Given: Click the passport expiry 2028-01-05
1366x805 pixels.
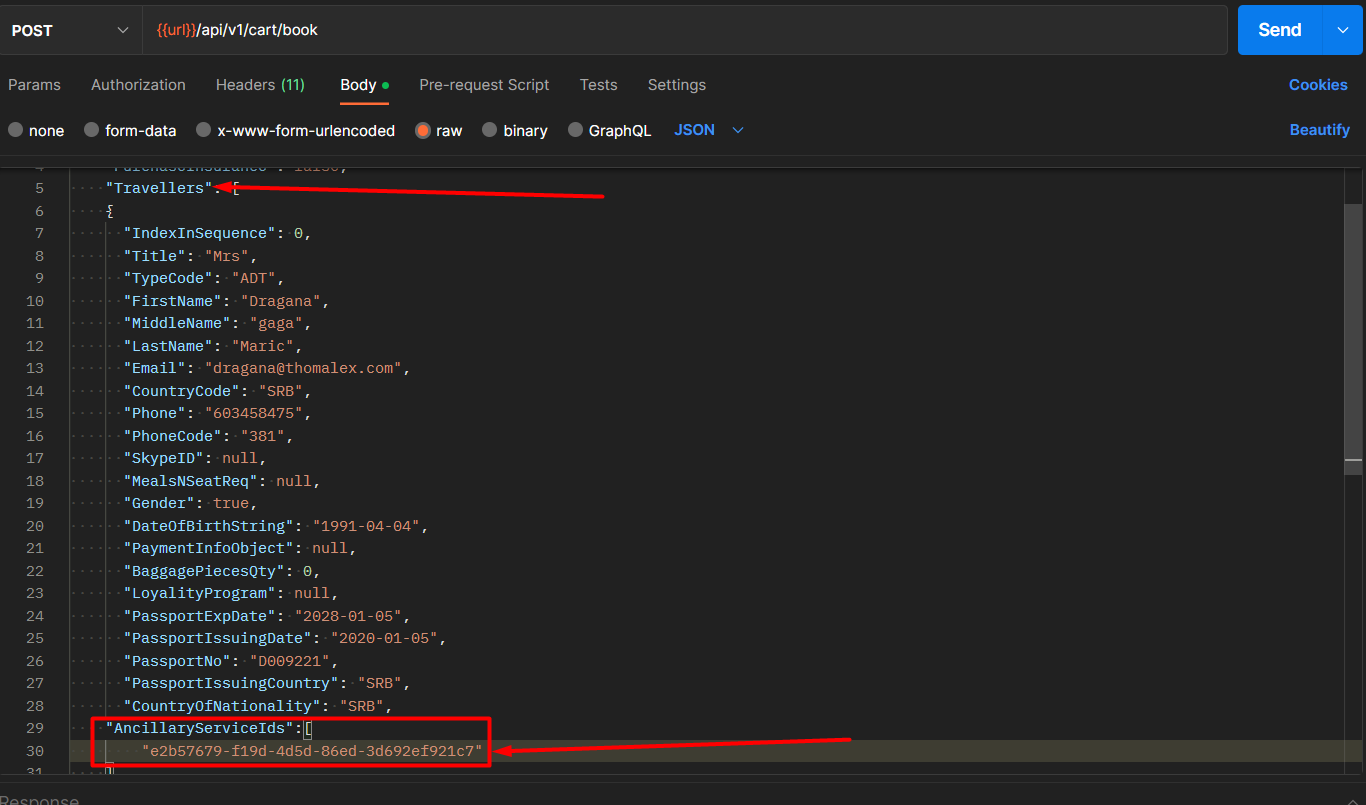Looking at the screenshot, I should pos(349,616).
